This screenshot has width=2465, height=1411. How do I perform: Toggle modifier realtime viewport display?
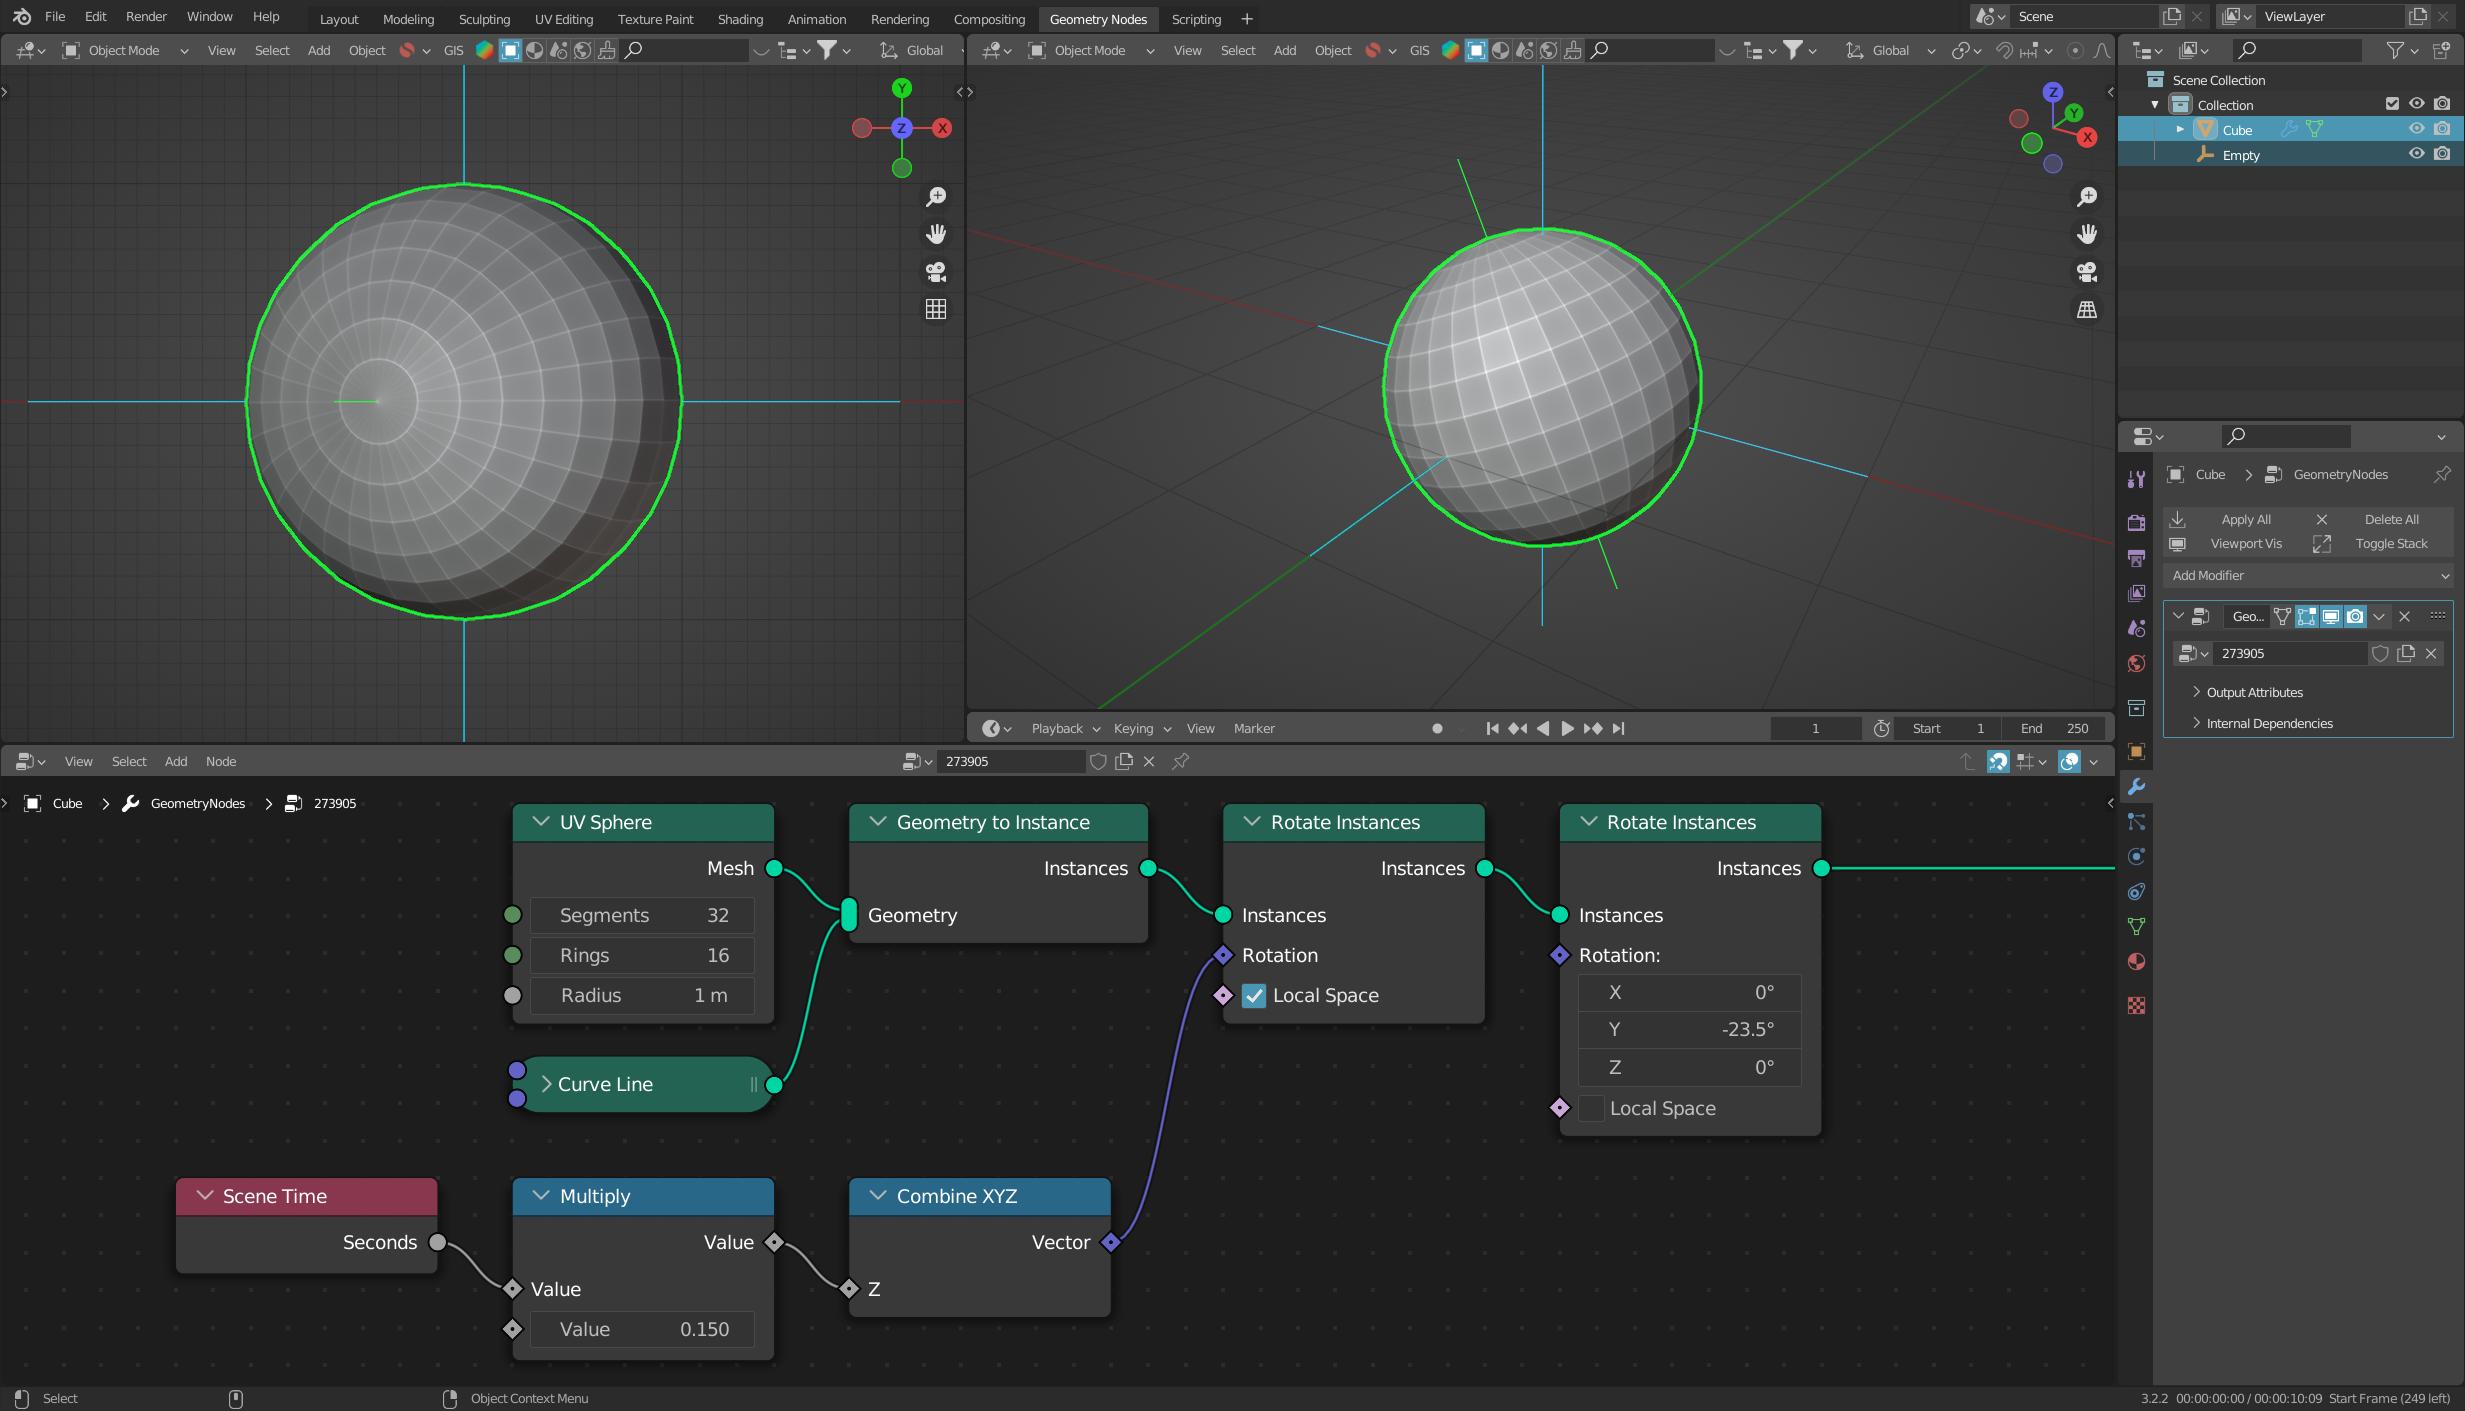2331,616
